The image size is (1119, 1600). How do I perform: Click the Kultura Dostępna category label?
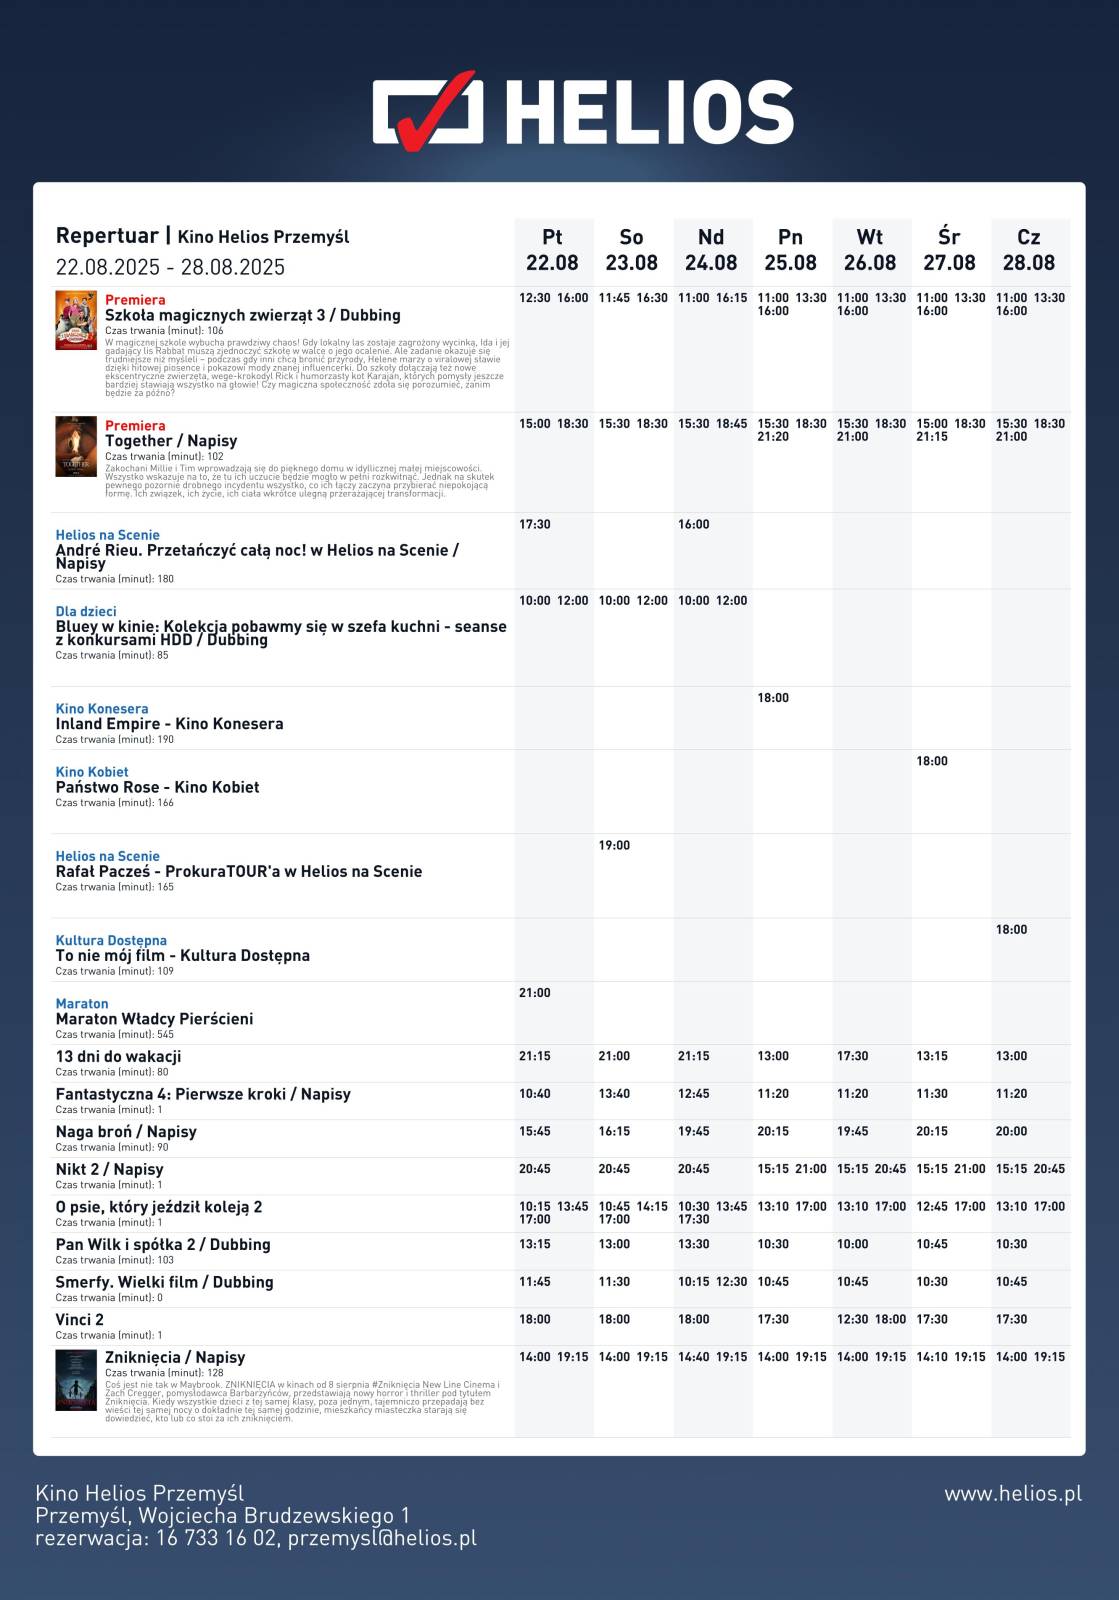pyautogui.click(x=111, y=940)
